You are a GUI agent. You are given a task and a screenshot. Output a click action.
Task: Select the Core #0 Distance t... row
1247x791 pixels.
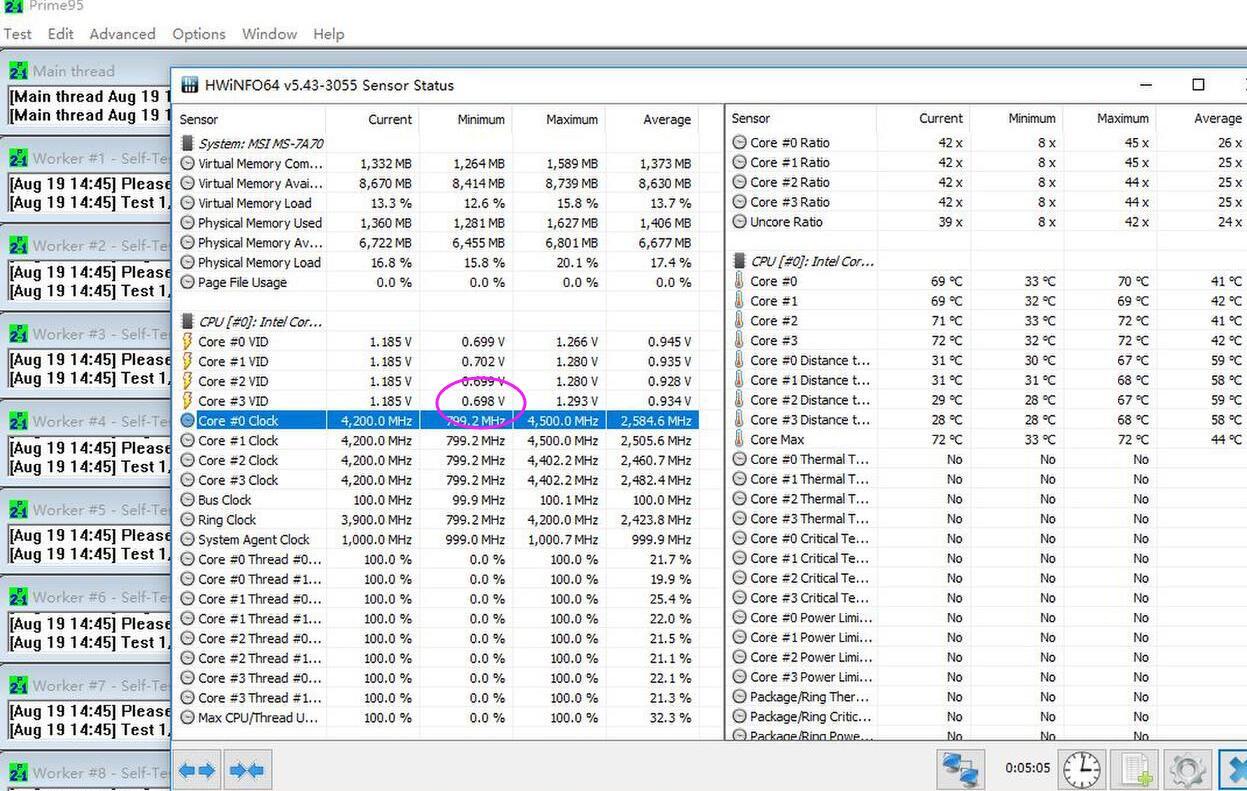[987, 361]
